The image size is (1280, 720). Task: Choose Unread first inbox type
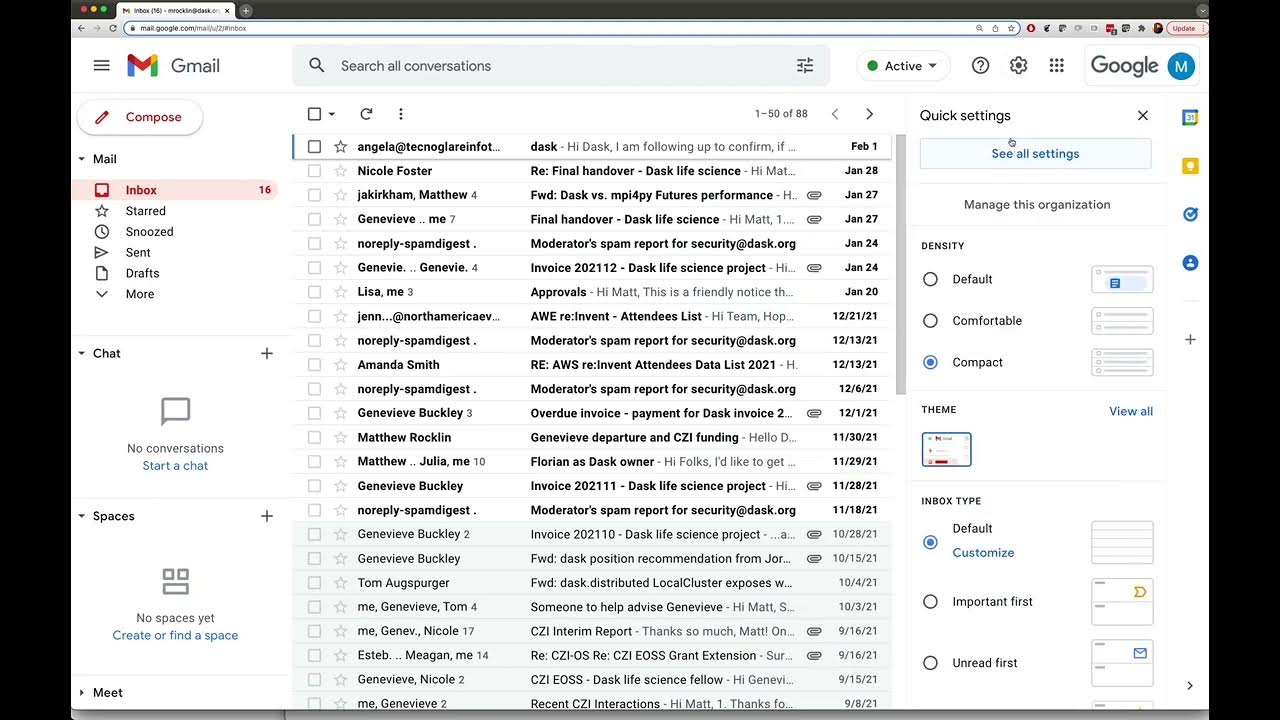(930, 663)
